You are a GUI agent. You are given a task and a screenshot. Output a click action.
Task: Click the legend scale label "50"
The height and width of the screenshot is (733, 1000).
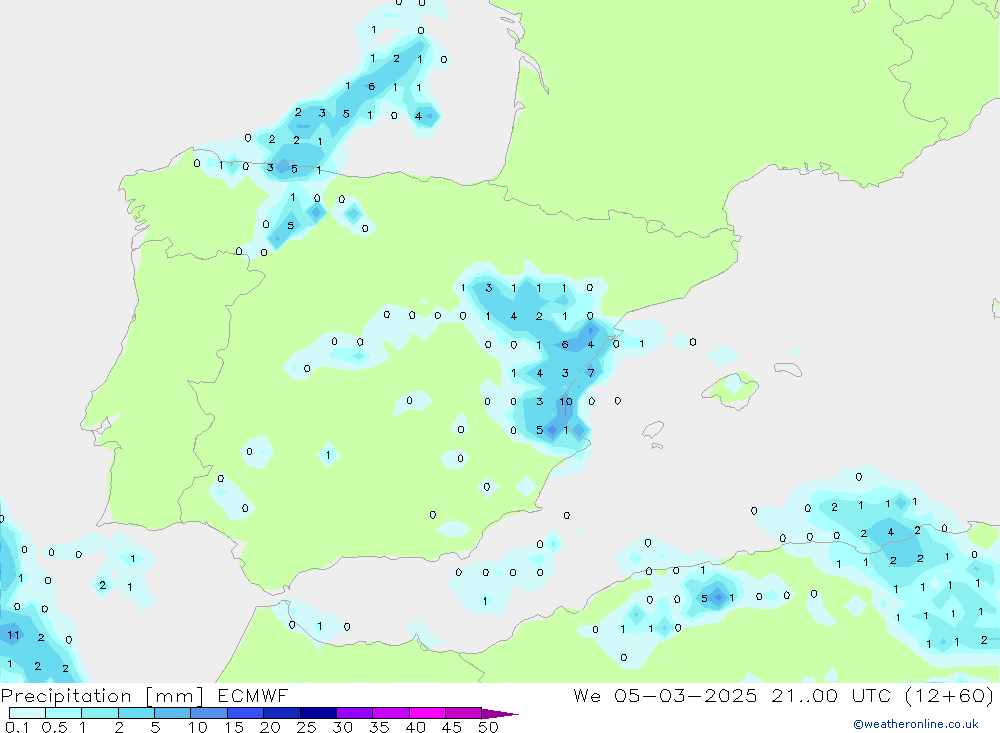pyautogui.click(x=488, y=727)
